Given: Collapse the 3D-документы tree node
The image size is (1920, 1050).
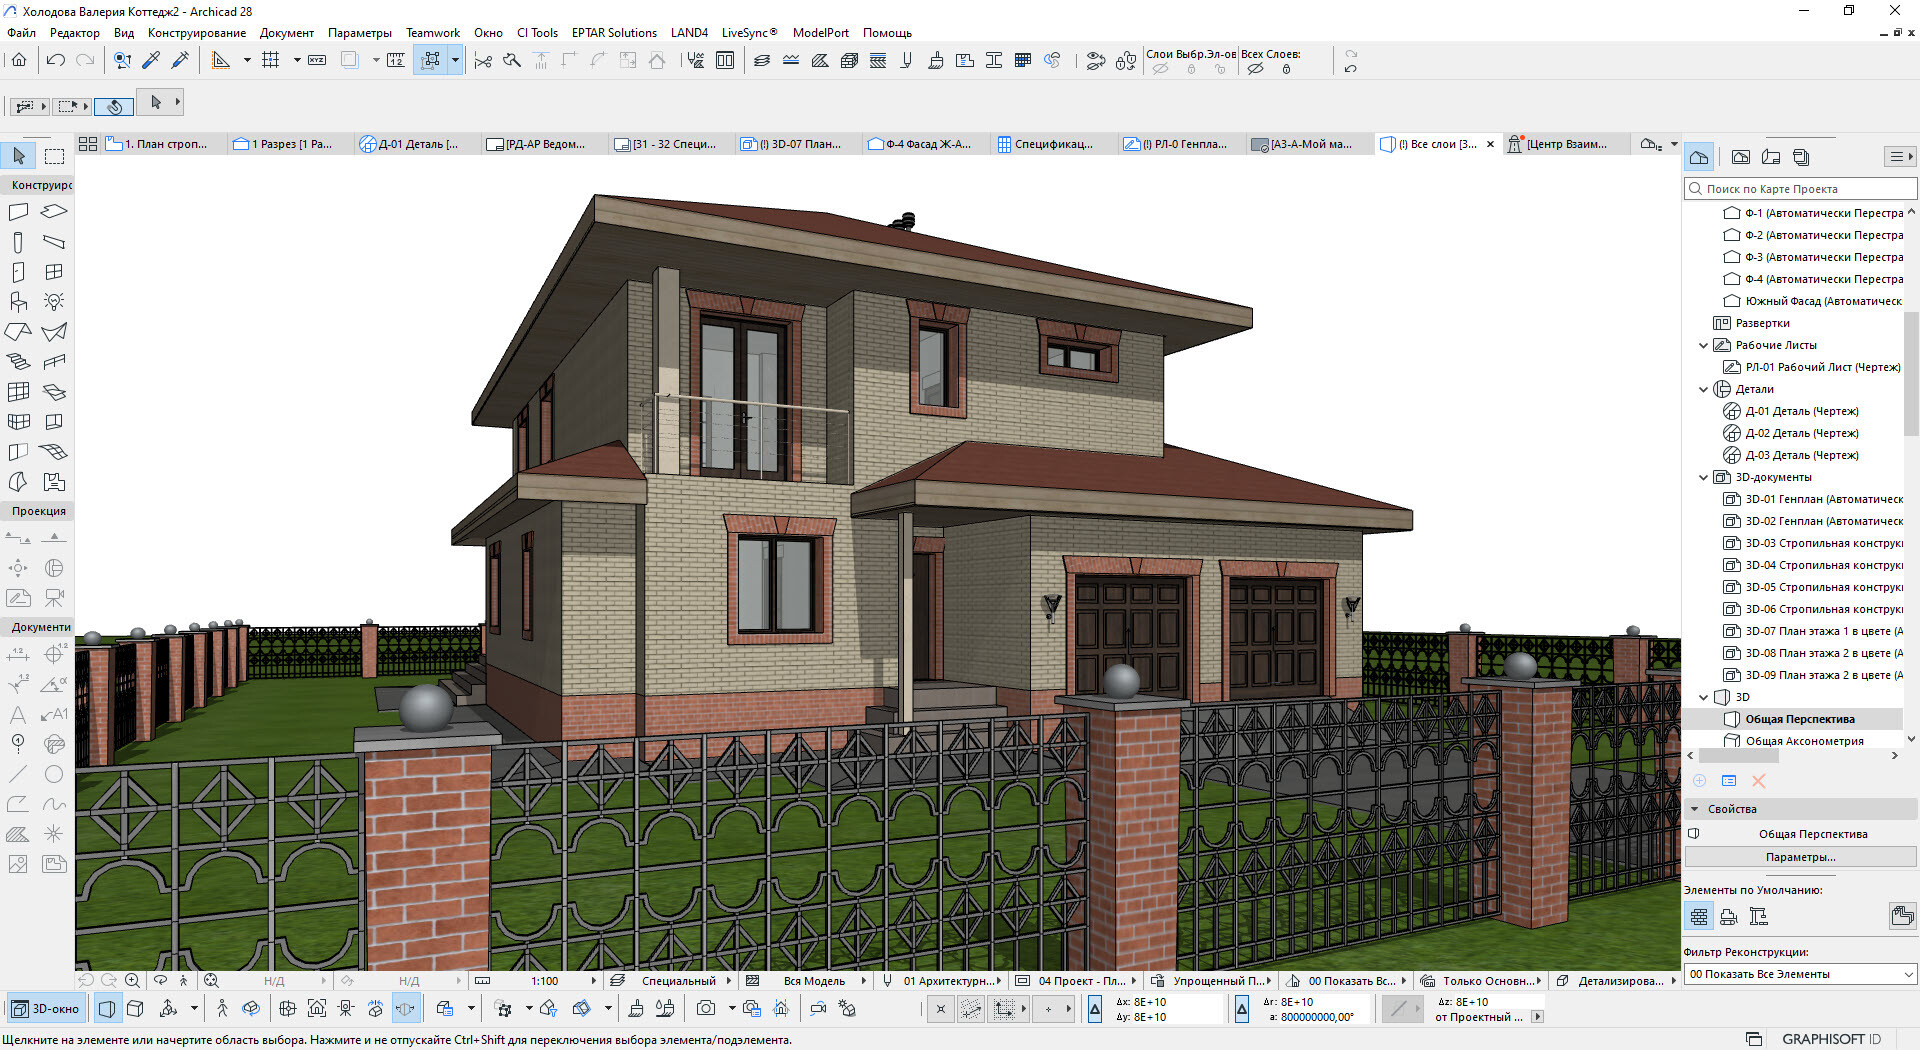Looking at the screenshot, I should pos(1704,477).
